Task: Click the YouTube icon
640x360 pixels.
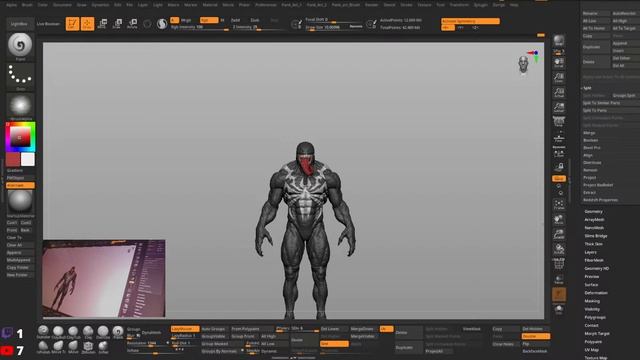Action: coord(7,350)
